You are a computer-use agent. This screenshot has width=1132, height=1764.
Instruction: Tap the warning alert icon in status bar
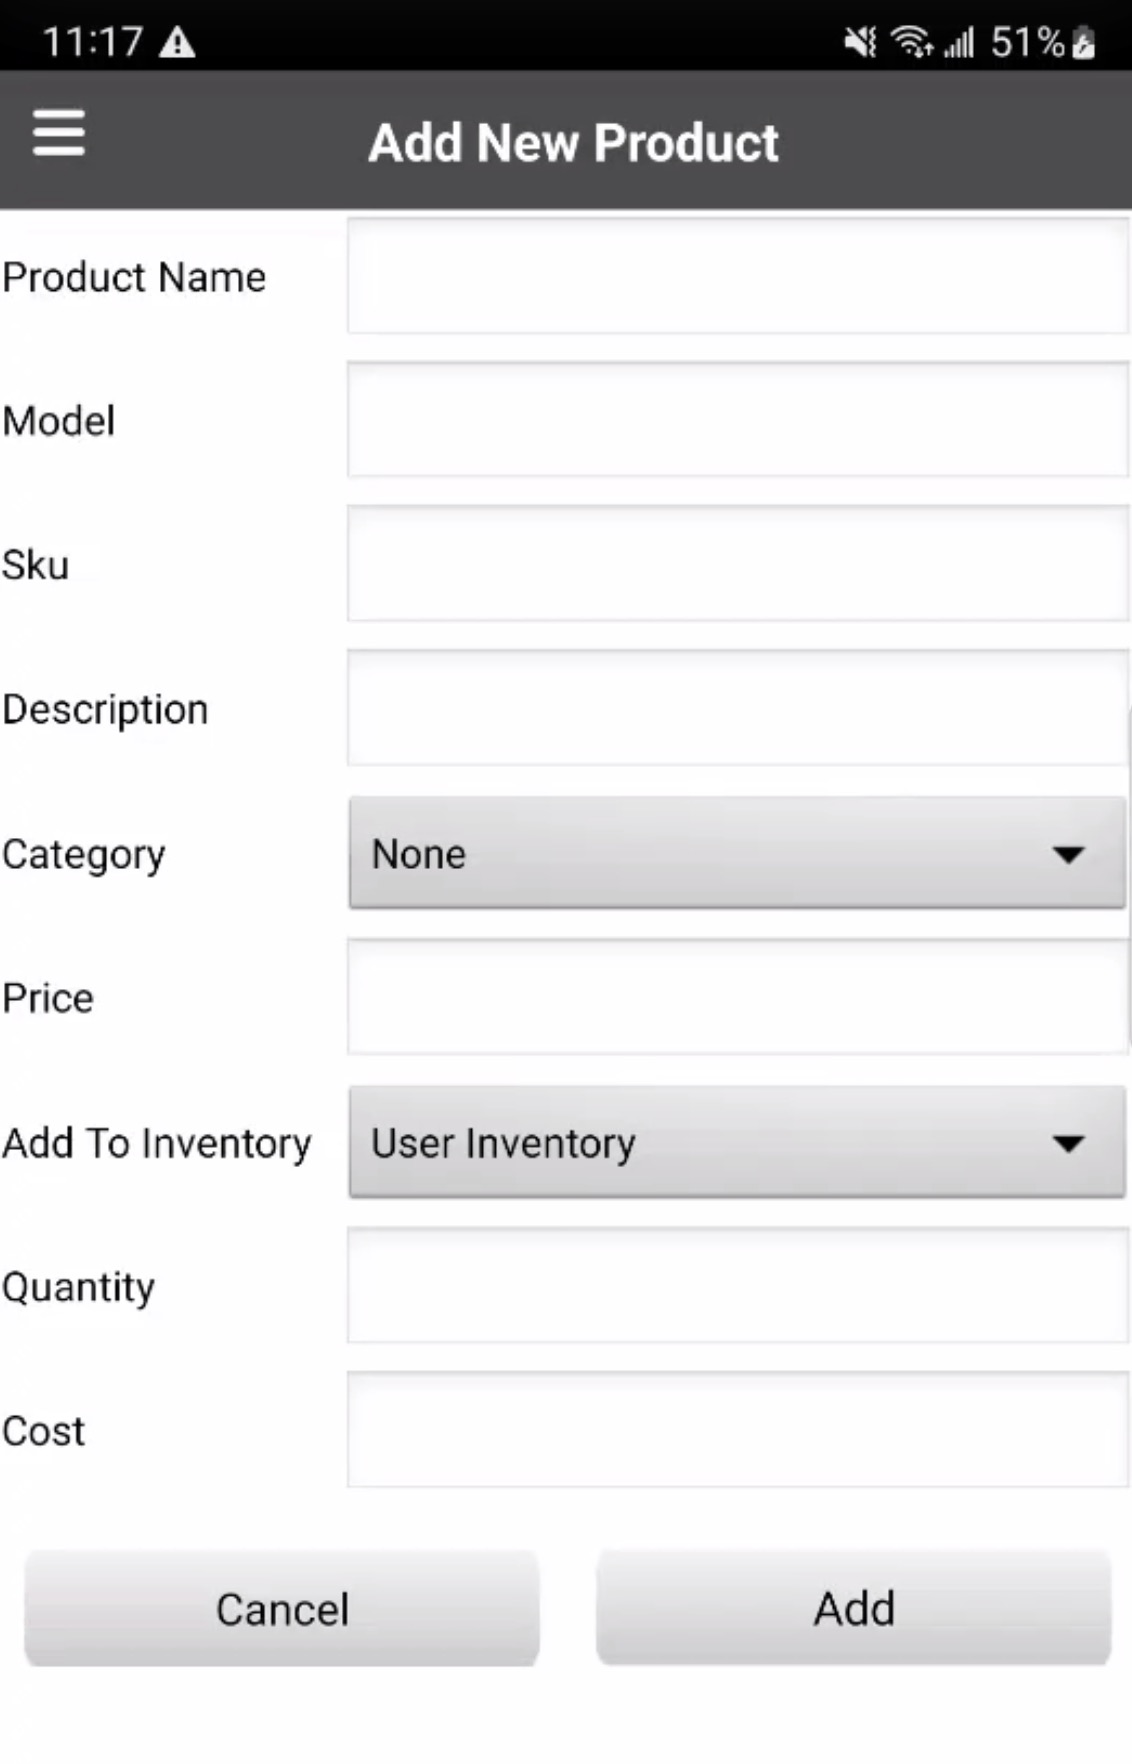[178, 43]
